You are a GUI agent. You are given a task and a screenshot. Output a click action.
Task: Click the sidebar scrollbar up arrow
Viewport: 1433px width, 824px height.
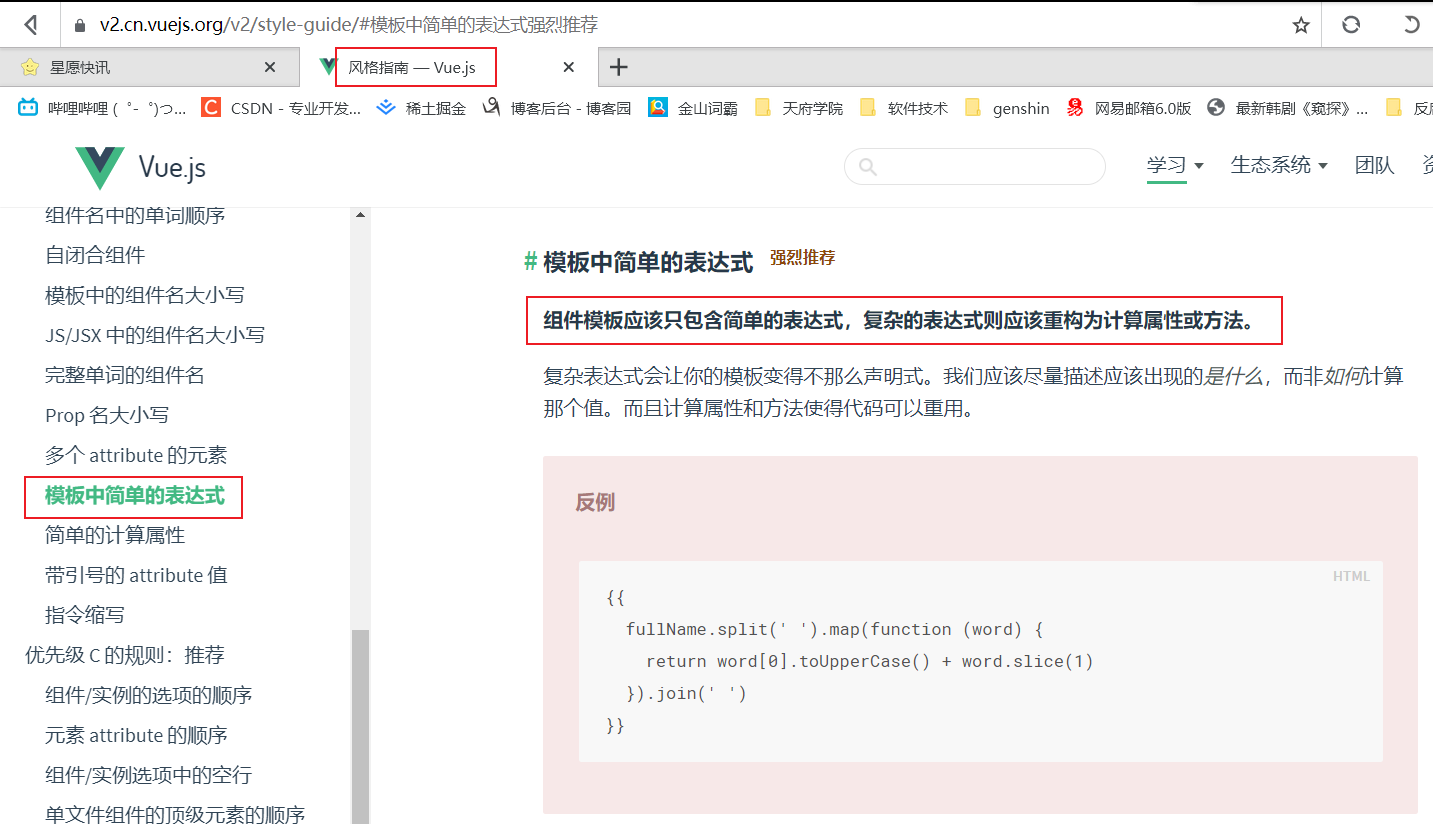(360, 215)
